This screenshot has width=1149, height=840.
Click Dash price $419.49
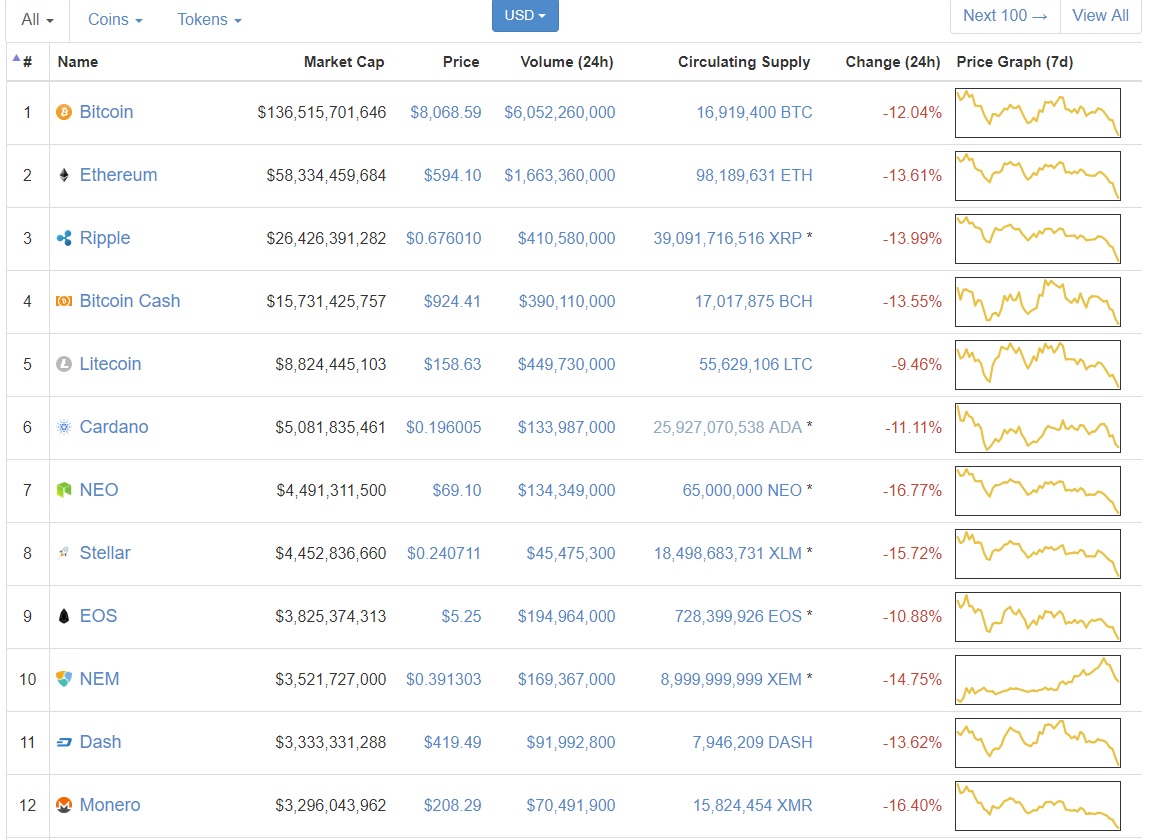pyautogui.click(x=452, y=743)
